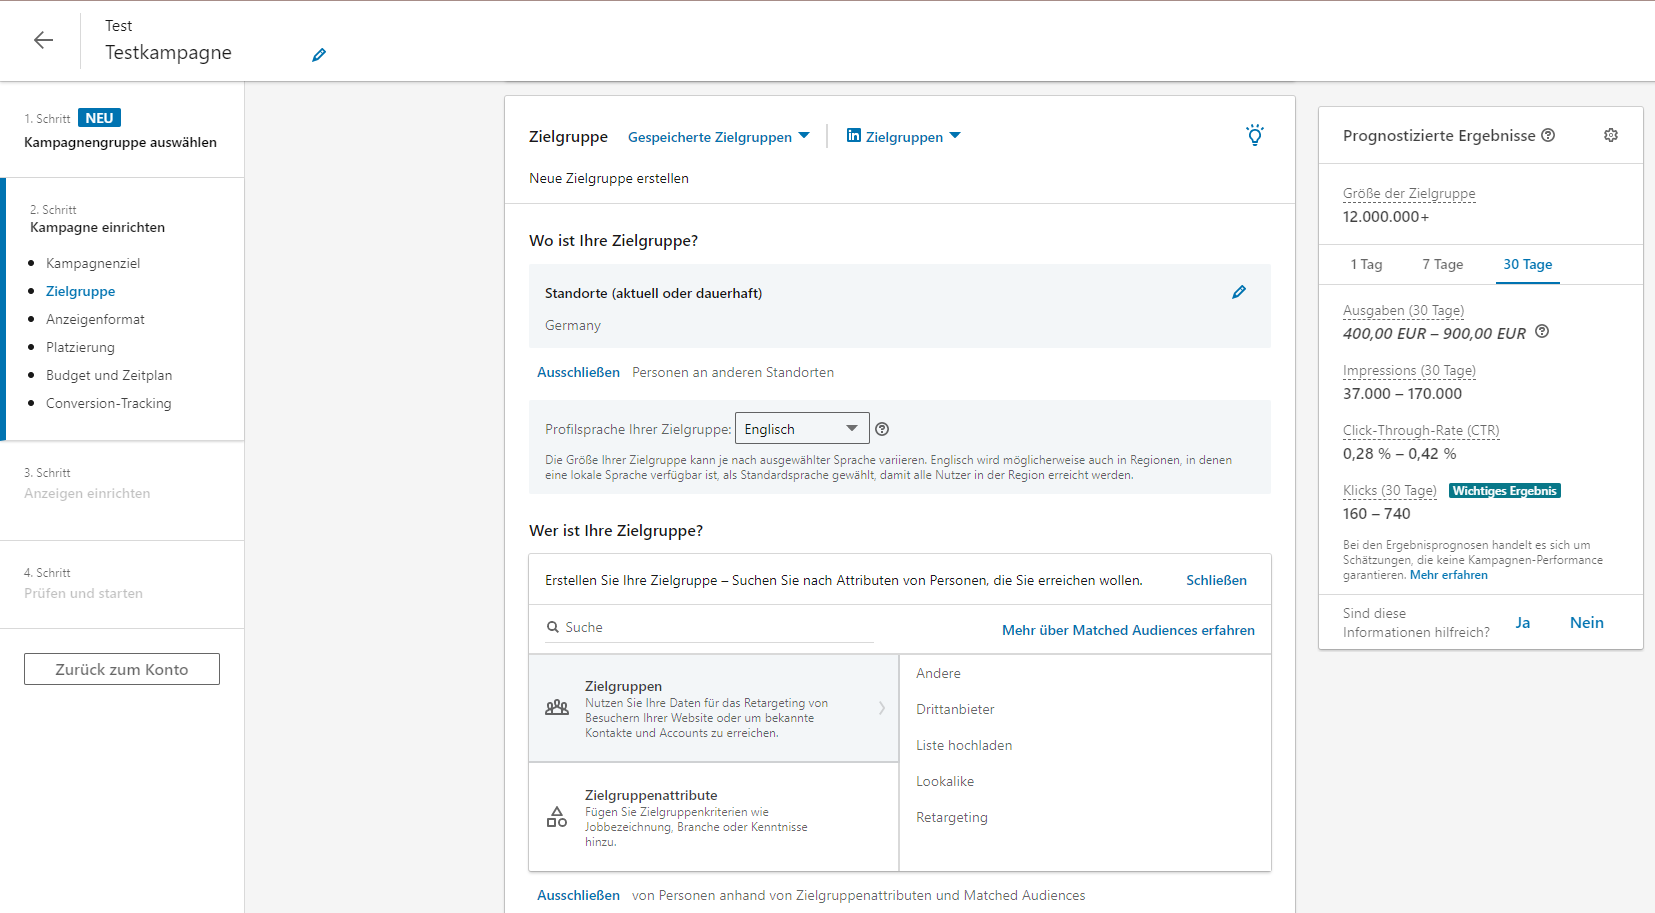Click LinkedIn icon beside Zielgruppen dropdown

point(854,135)
